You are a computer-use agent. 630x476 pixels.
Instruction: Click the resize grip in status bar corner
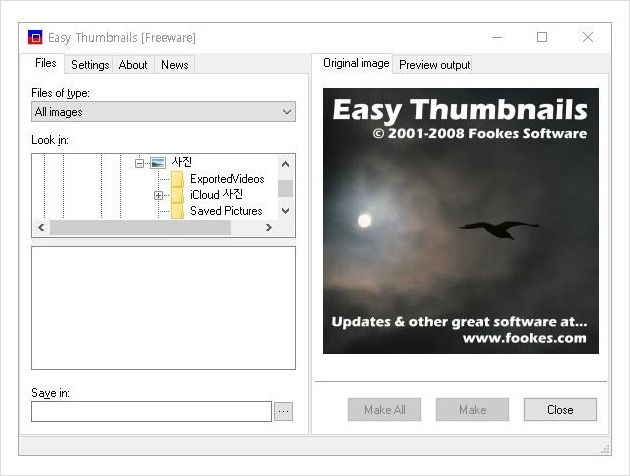point(605,449)
